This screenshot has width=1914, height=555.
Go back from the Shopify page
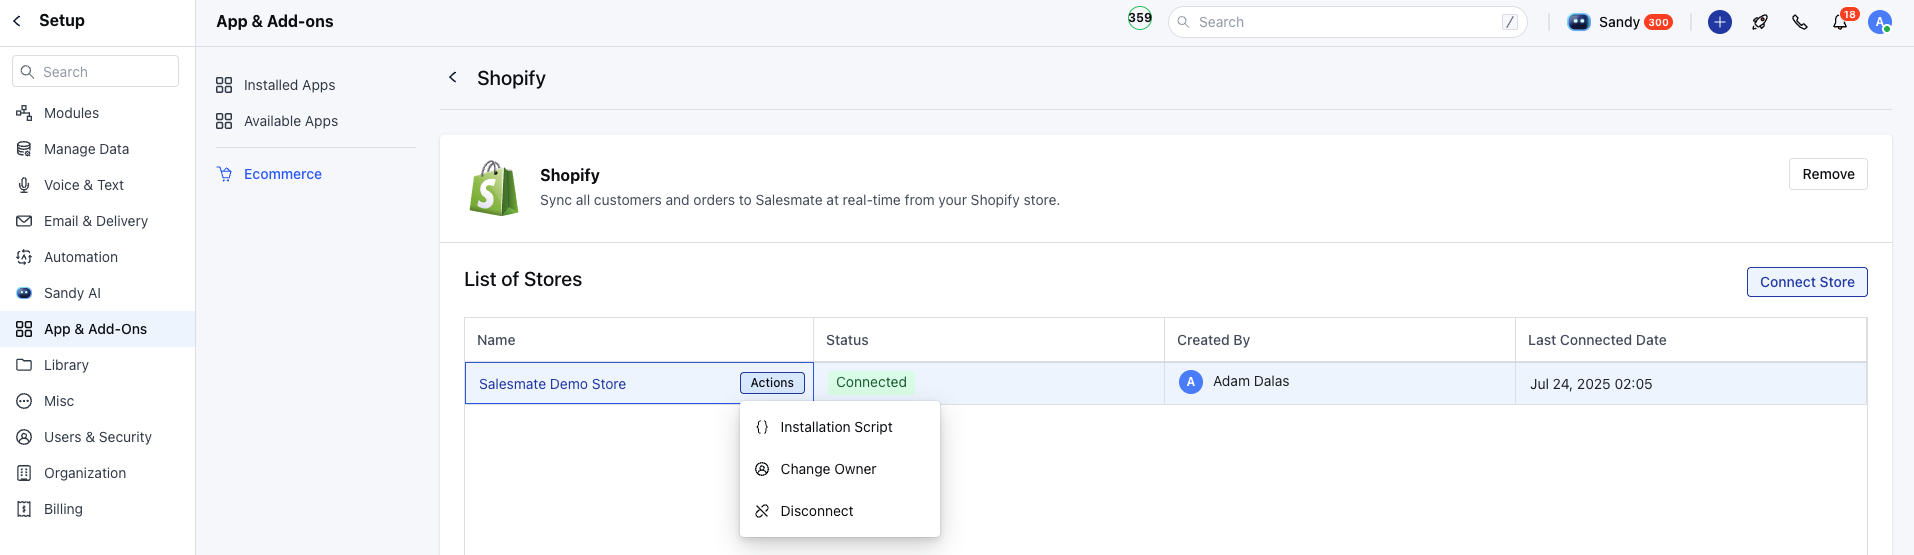[x=453, y=77]
